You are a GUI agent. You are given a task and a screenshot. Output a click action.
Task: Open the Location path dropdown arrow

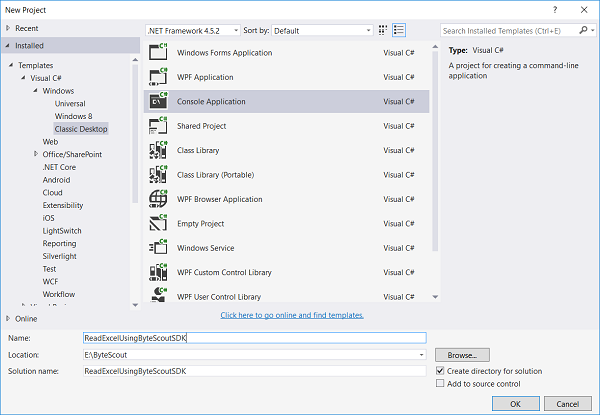click(x=421, y=355)
